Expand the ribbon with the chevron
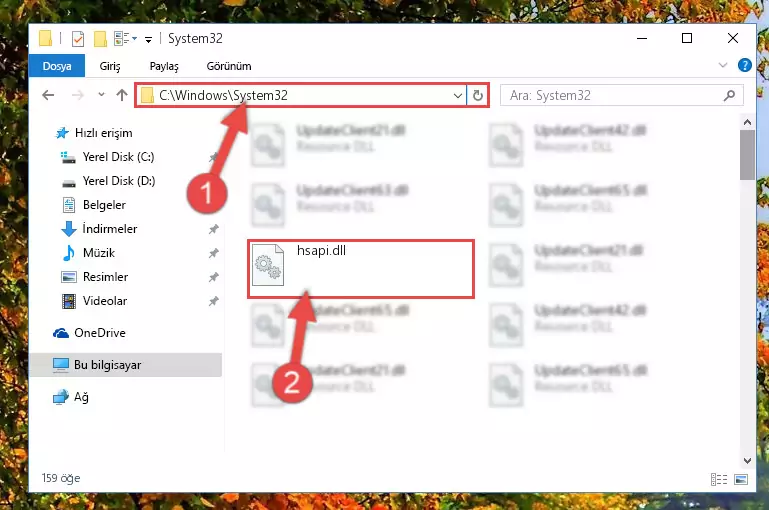769x510 pixels. (722, 65)
